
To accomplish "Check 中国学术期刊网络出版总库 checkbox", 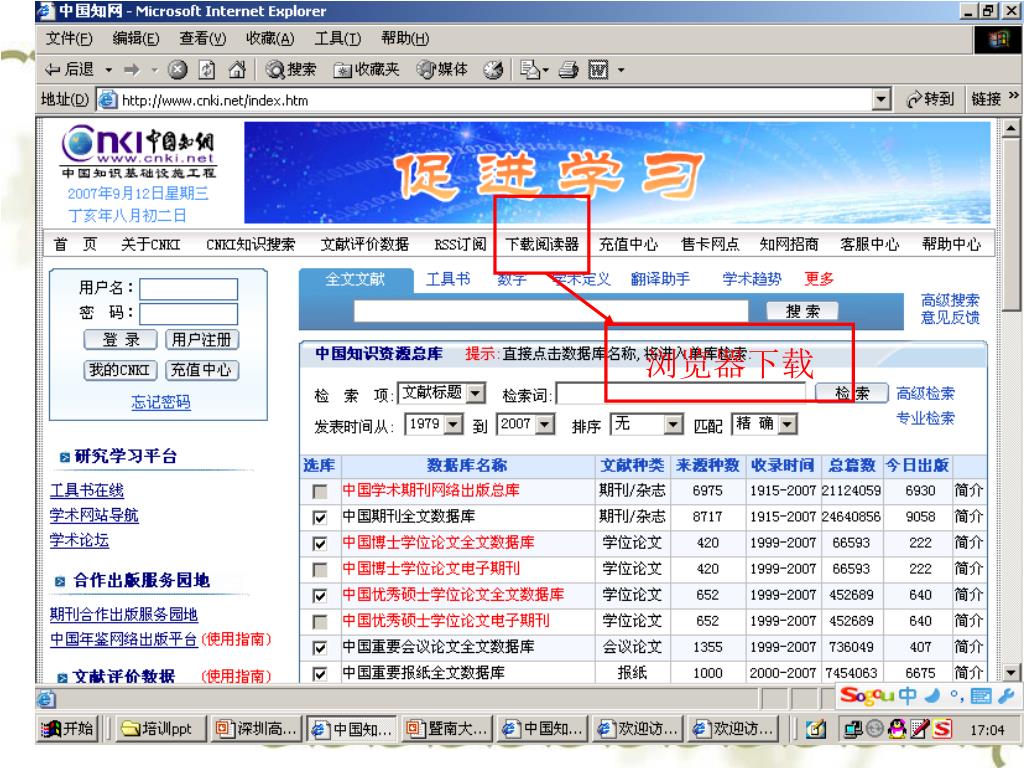I will [320, 491].
